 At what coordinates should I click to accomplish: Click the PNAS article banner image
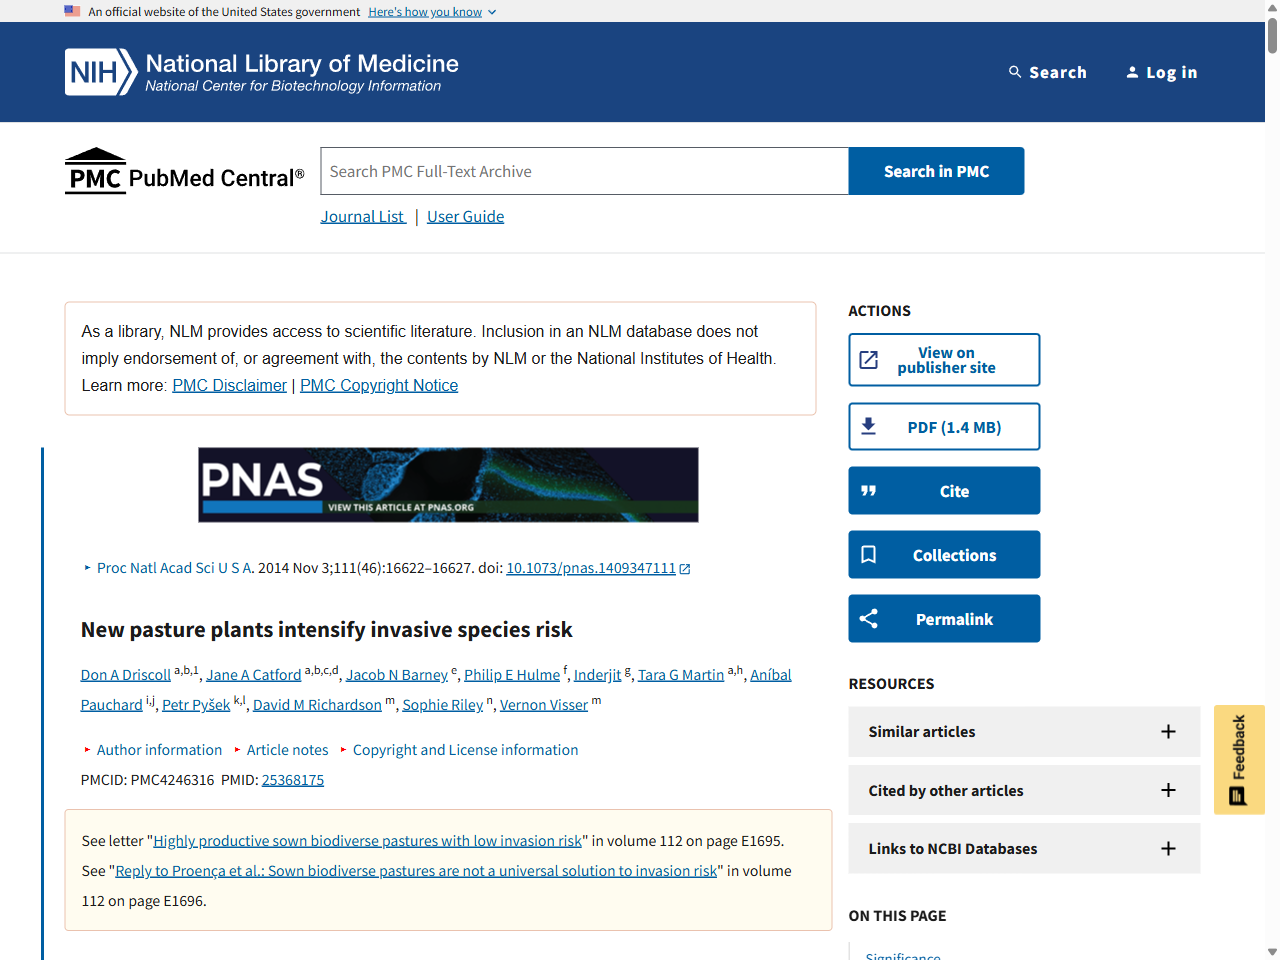448,484
